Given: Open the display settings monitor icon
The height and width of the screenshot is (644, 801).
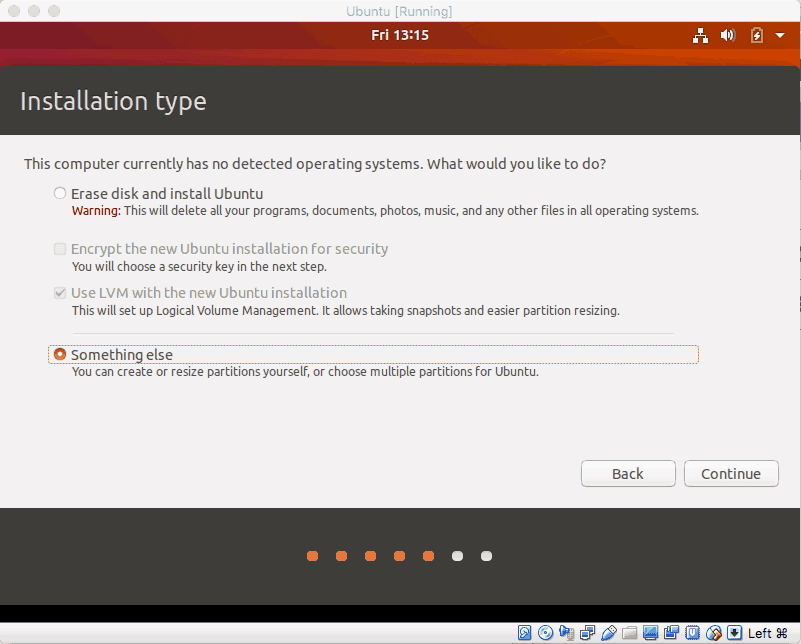Looking at the screenshot, I should (x=650, y=633).
